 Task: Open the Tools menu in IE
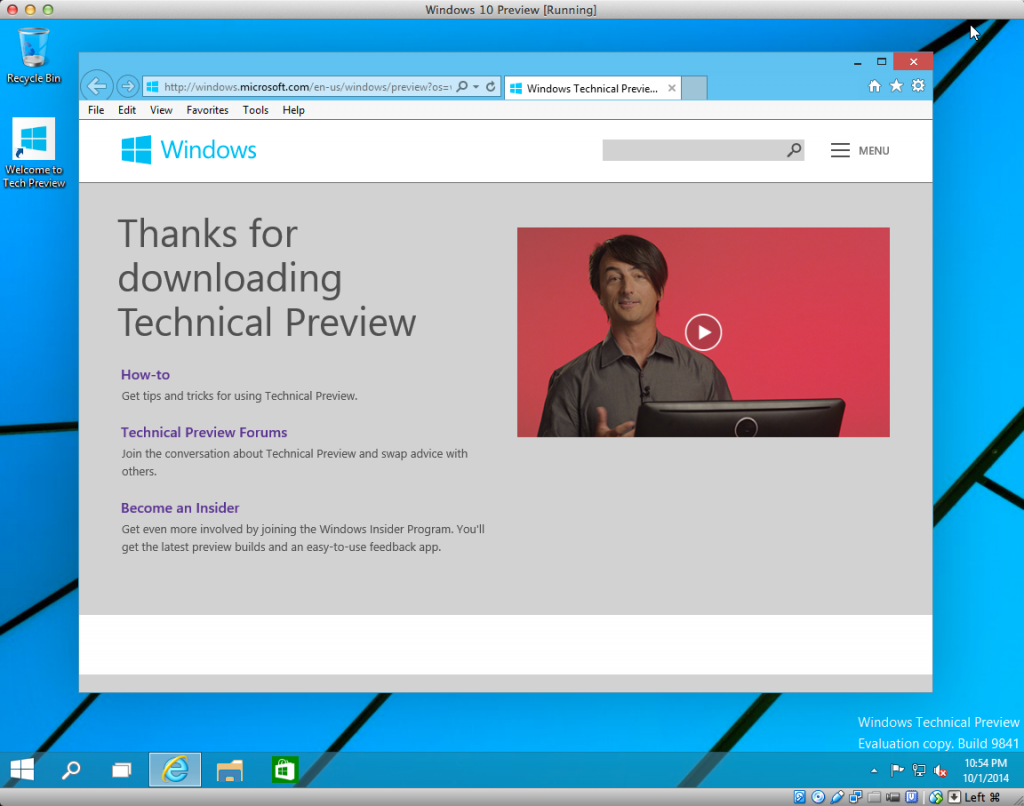coord(255,110)
